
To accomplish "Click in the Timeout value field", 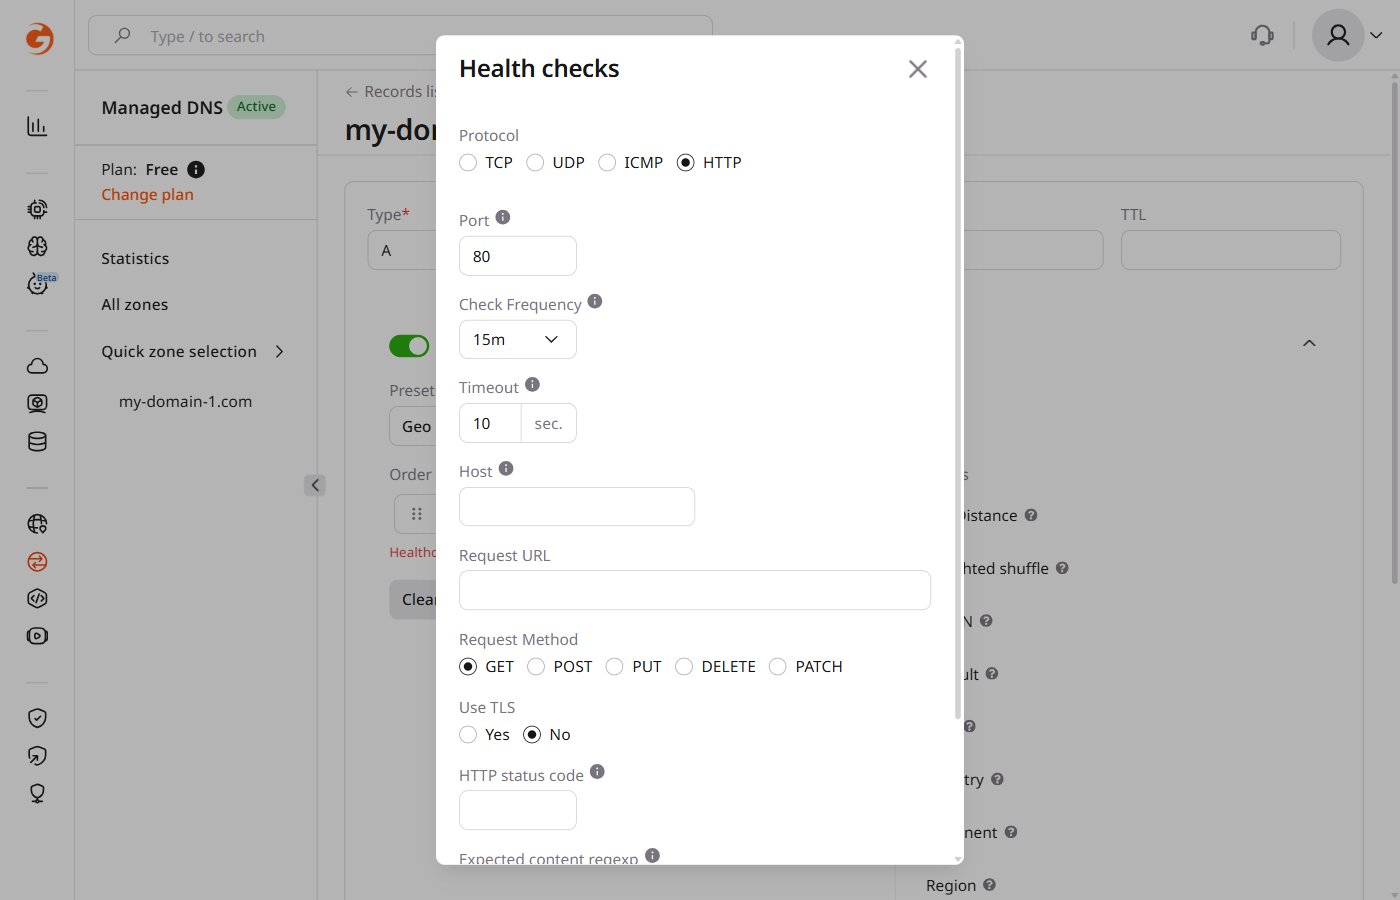I will tap(490, 424).
